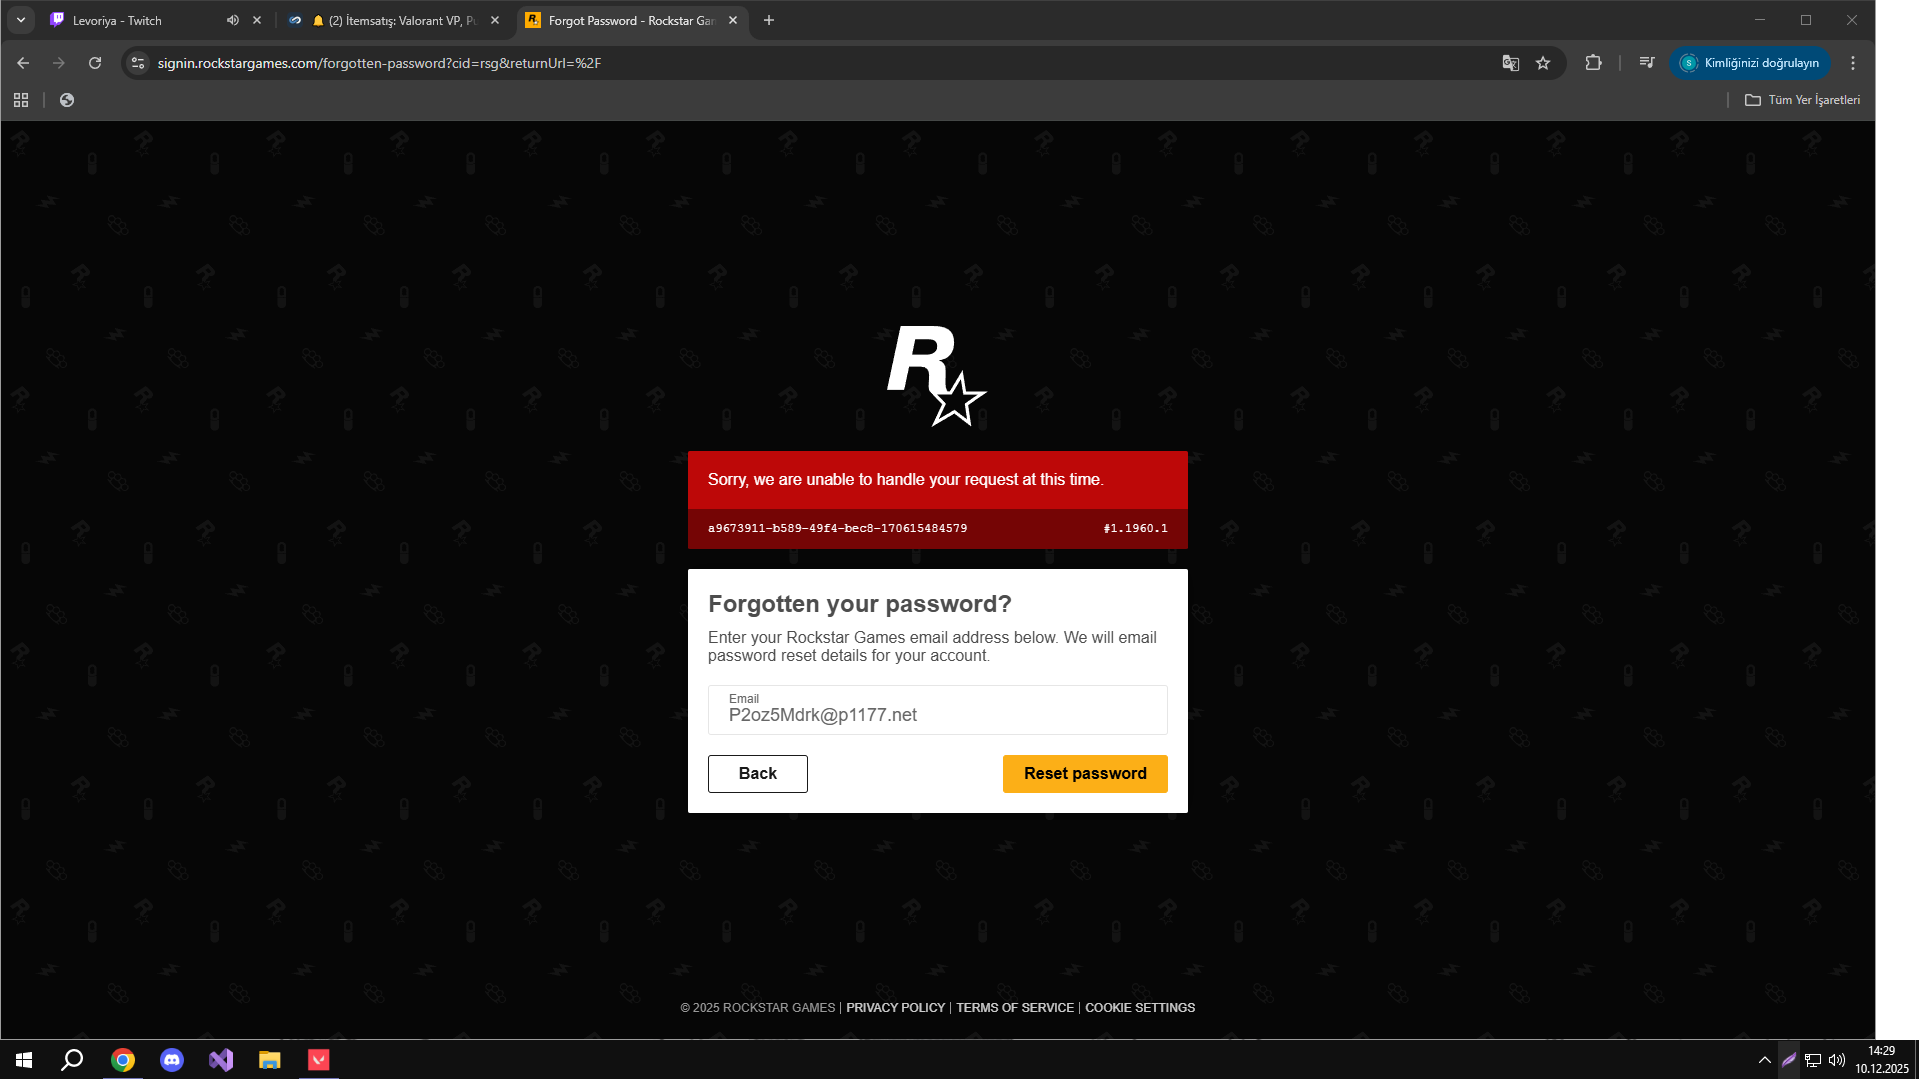Open the Tüm Yer İşaretleri folder
Viewport: 1919px width, 1079px height.
1803,100
